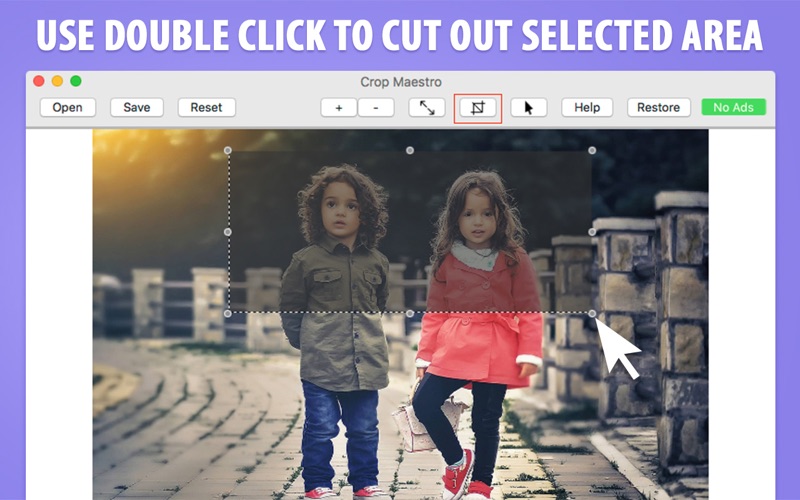Zoom in with the plus button

(338, 108)
